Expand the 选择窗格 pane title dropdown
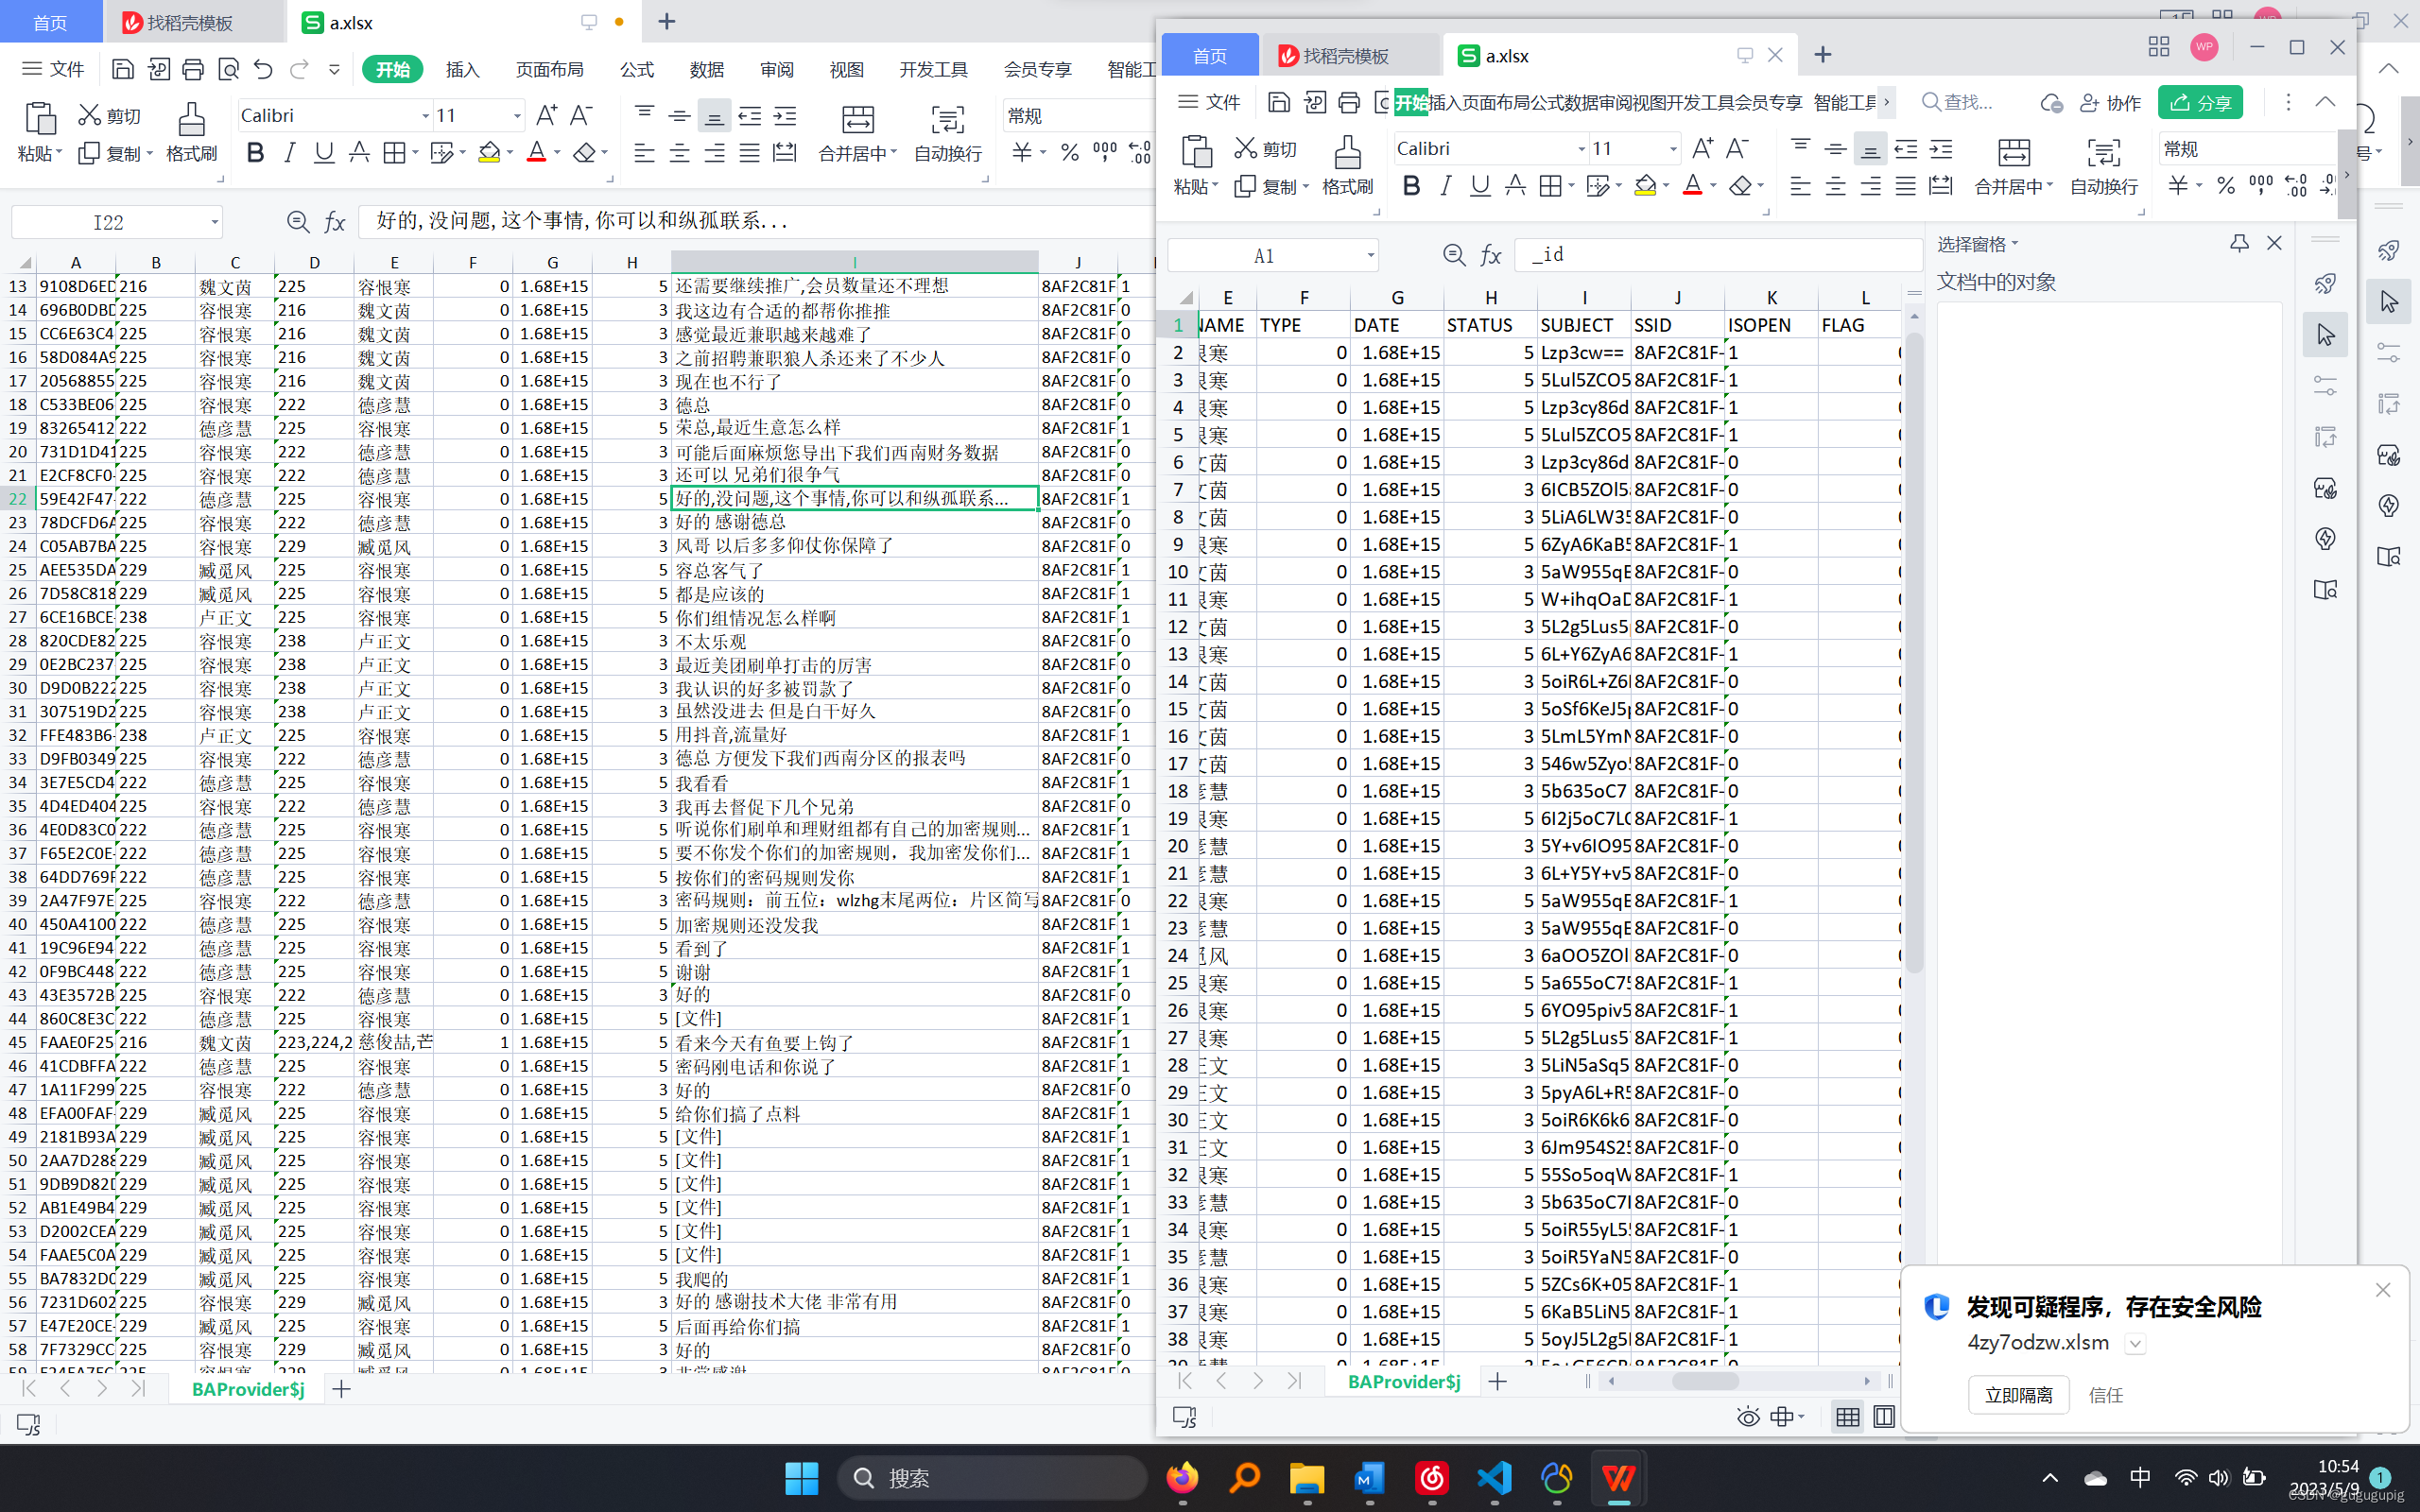2420x1512 pixels. pyautogui.click(x=2015, y=243)
